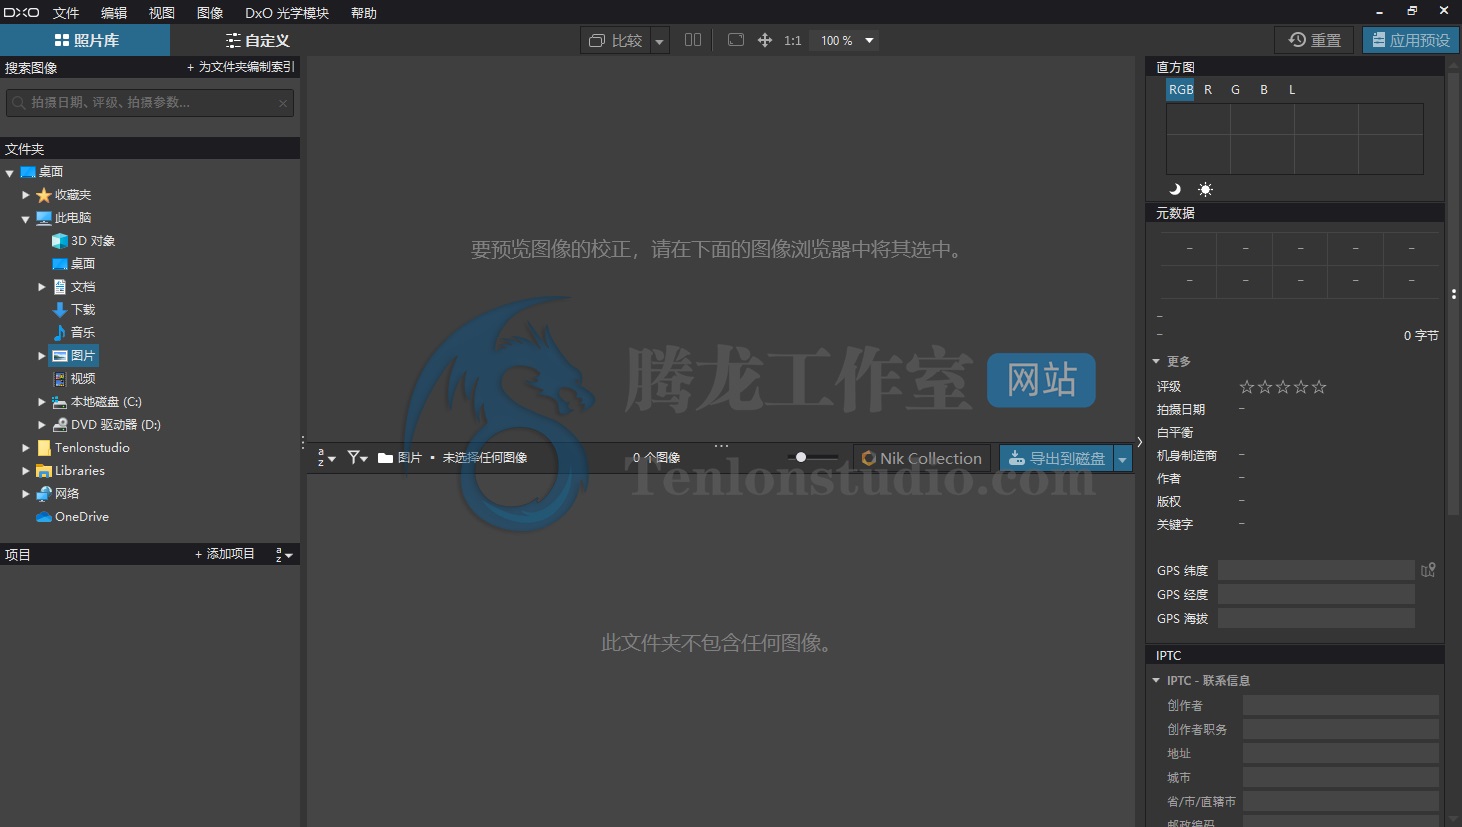Select the G histogram channel
The height and width of the screenshot is (827, 1462).
point(1236,90)
